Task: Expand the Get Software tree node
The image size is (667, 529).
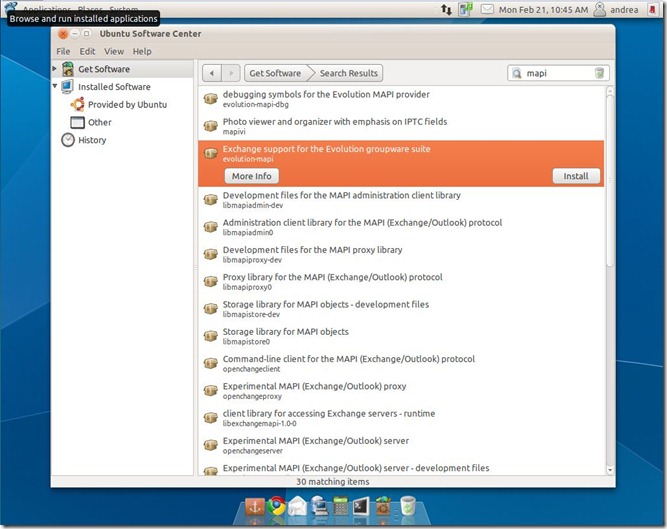Action: coord(55,69)
